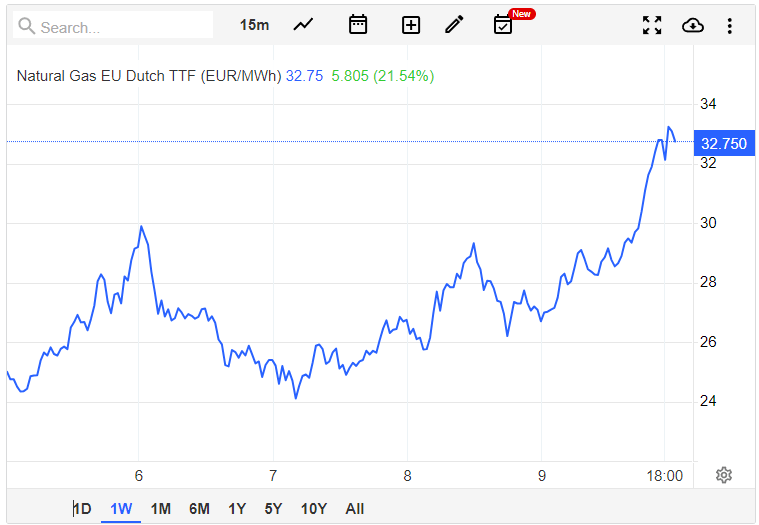Click the 30 price axis label
The width and height of the screenshot is (759, 525).
708,223
